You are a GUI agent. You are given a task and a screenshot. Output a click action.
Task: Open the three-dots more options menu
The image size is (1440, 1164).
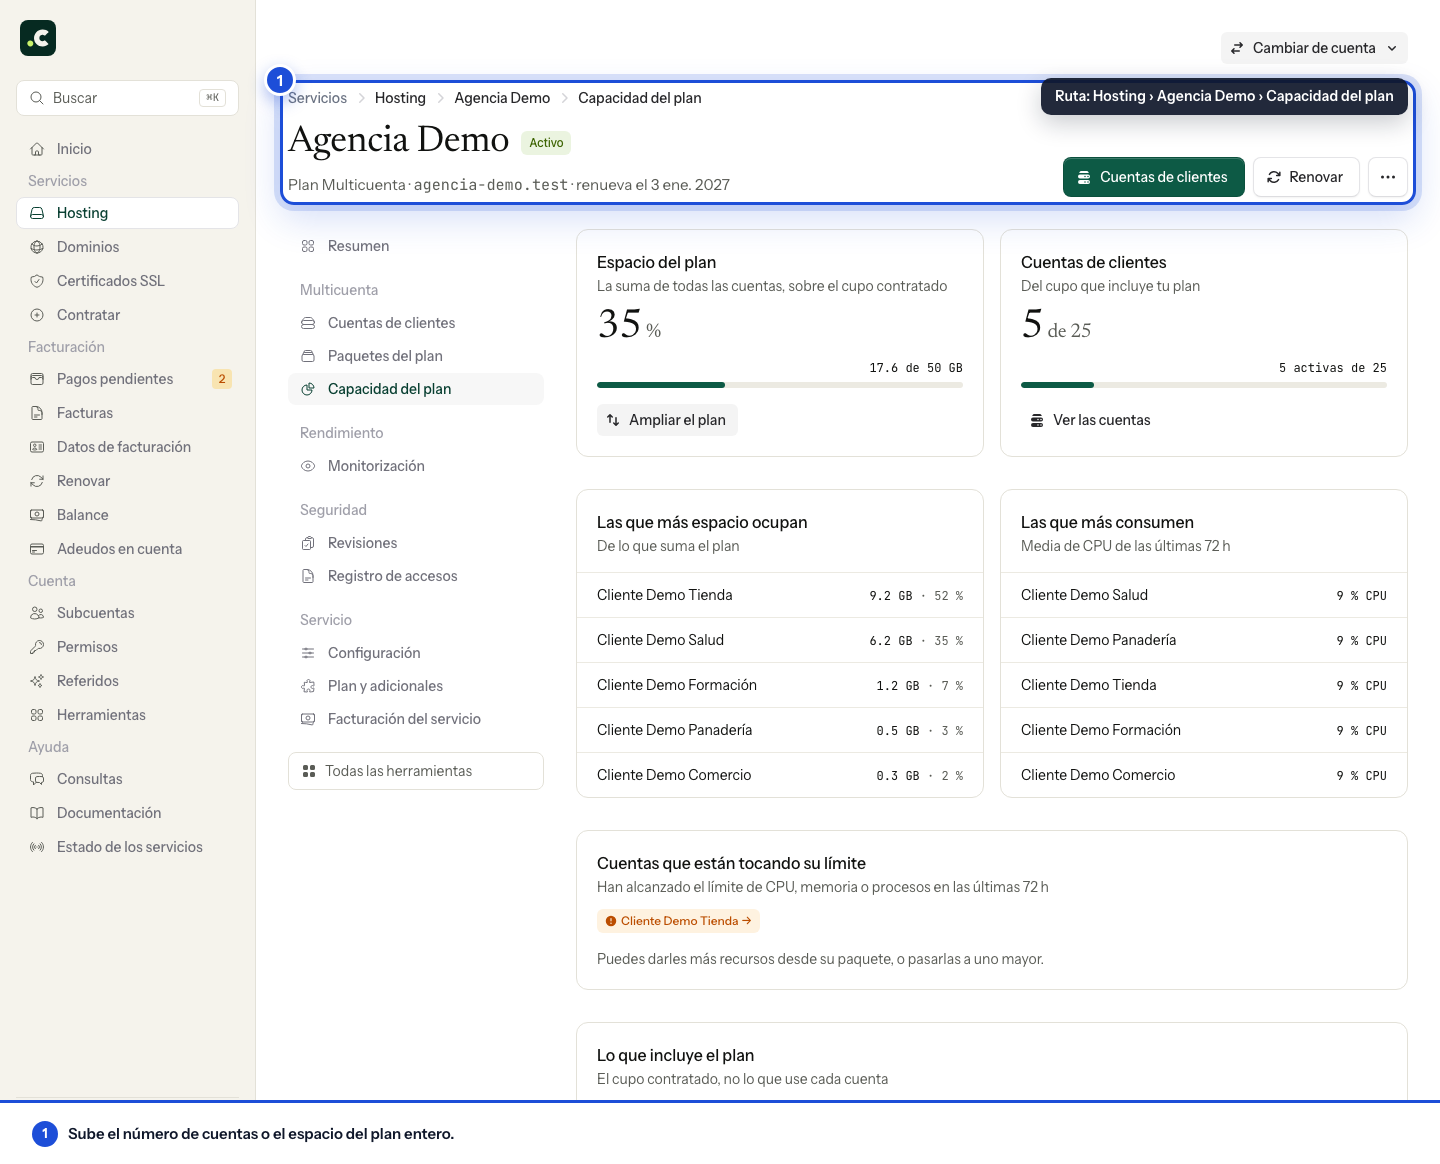[x=1388, y=177]
